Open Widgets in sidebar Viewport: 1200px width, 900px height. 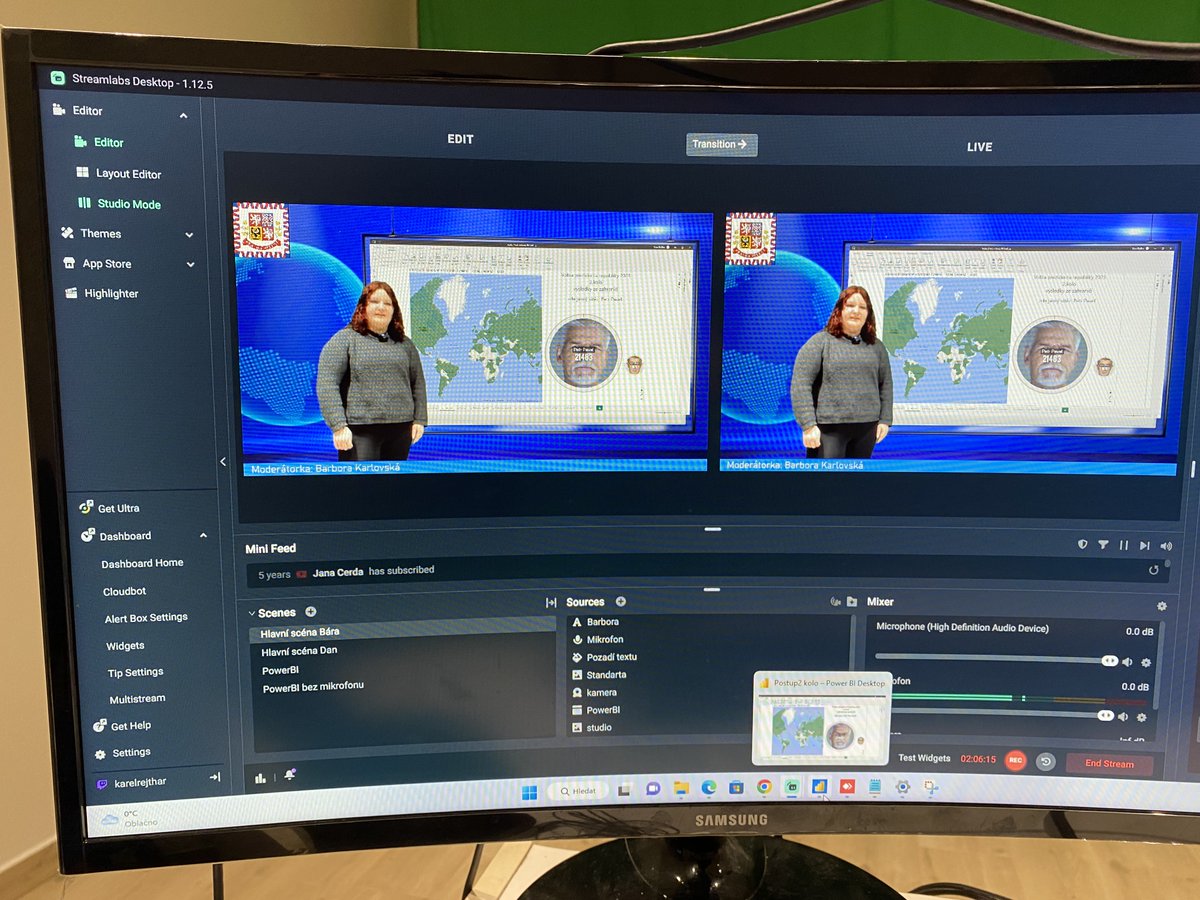[125, 646]
